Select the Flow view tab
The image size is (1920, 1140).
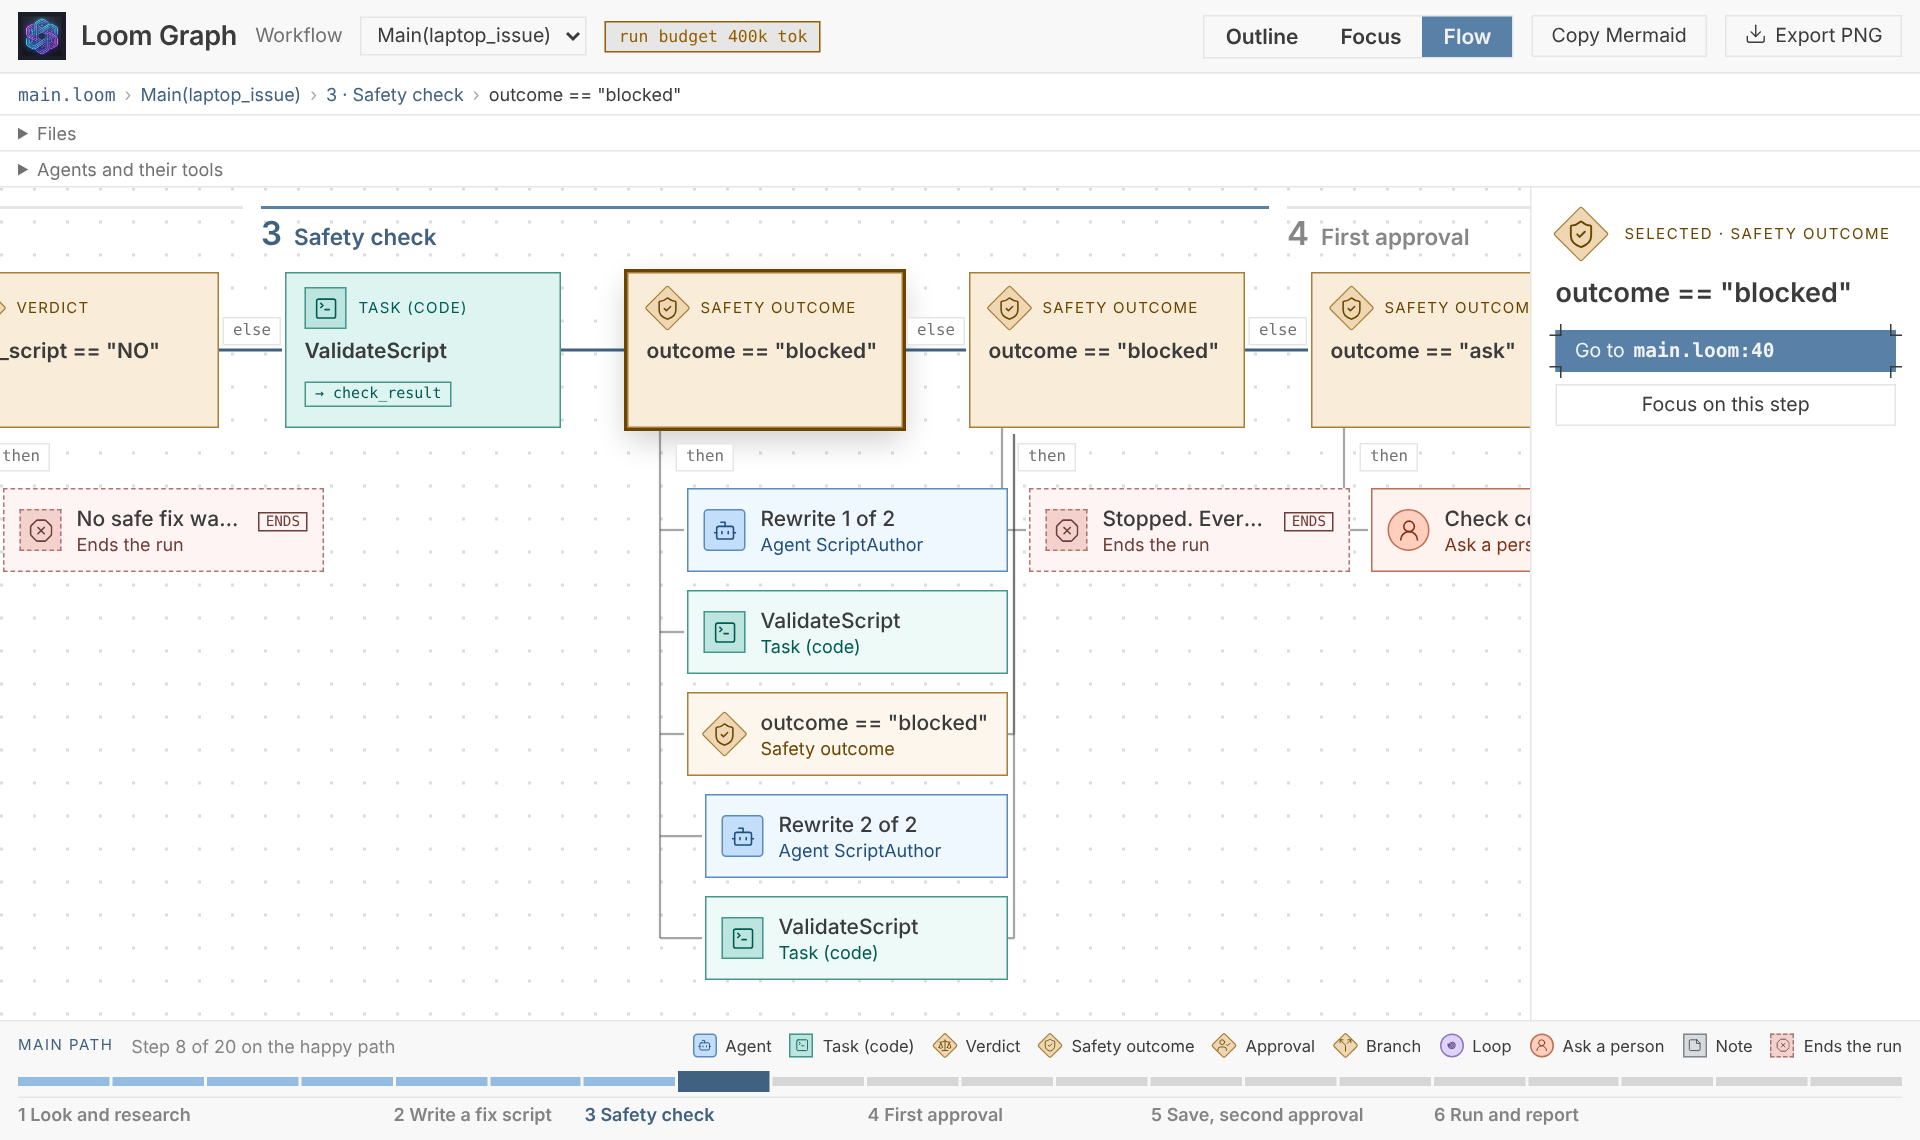[x=1467, y=36]
